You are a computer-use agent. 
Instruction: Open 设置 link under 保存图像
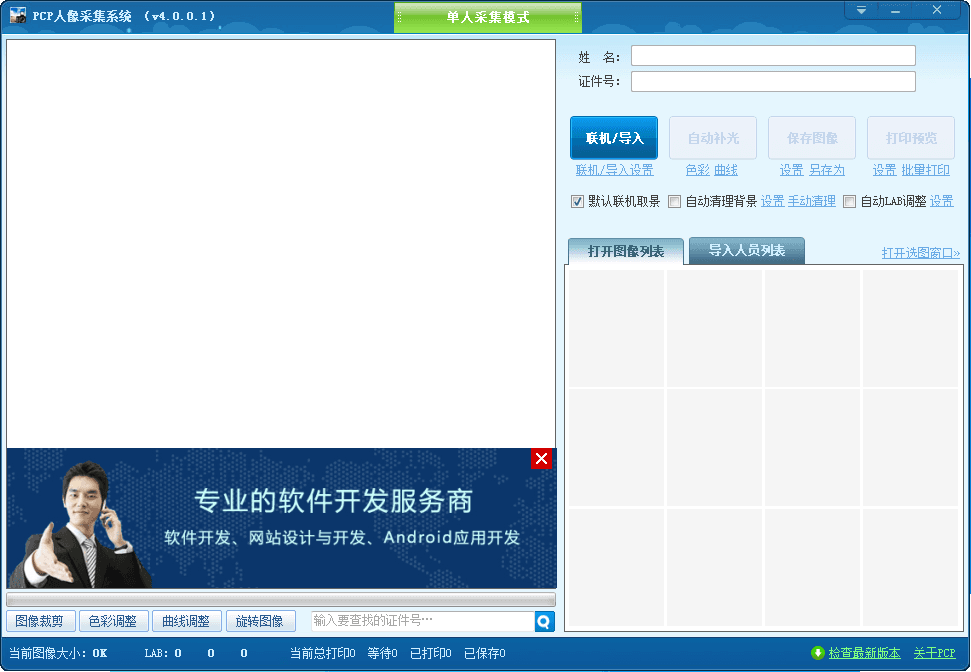tap(791, 170)
